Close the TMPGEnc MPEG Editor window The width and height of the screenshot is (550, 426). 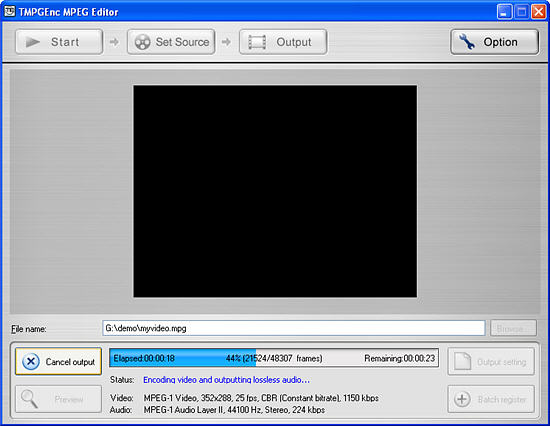538,12
